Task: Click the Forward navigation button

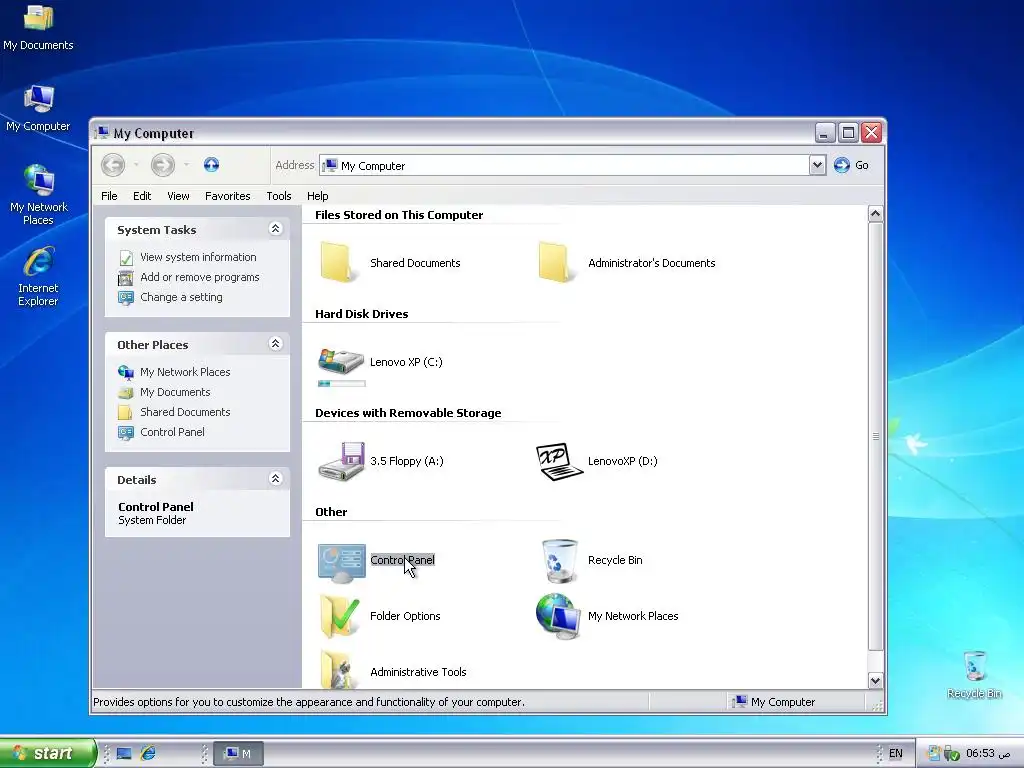Action: click(163, 165)
